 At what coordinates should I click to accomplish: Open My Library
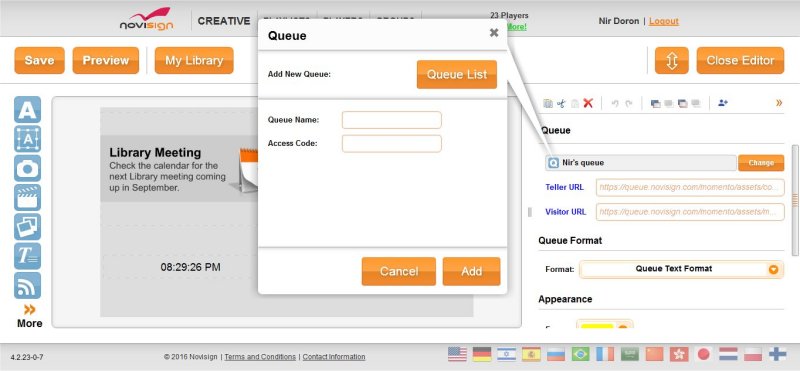(194, 60)
